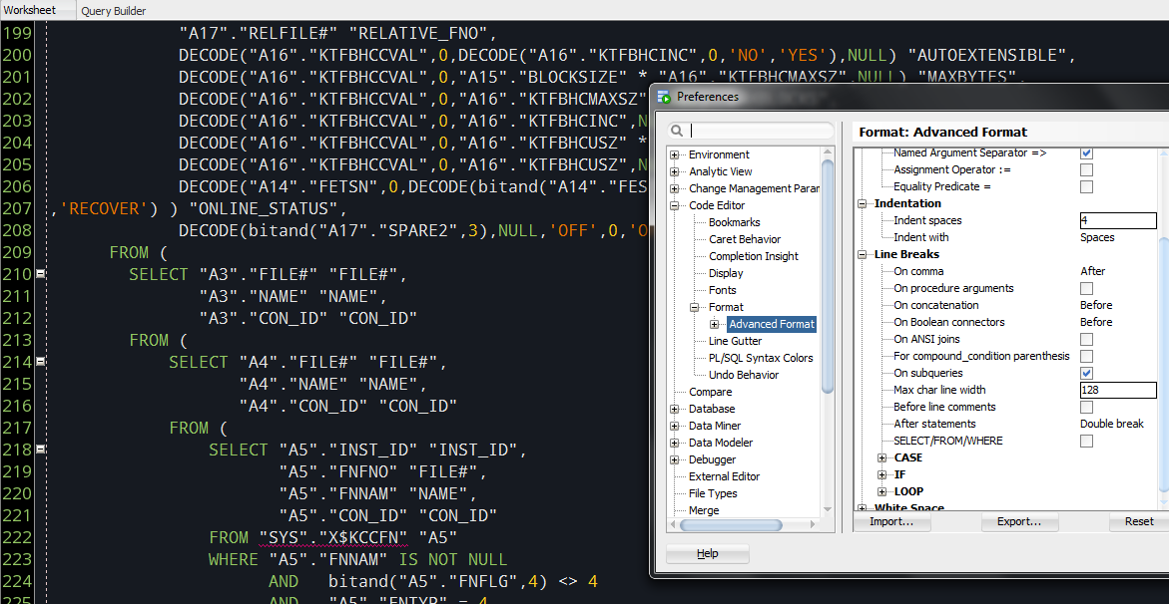
Task: Expand Change Management Parameters node
Action: [675, 189]
